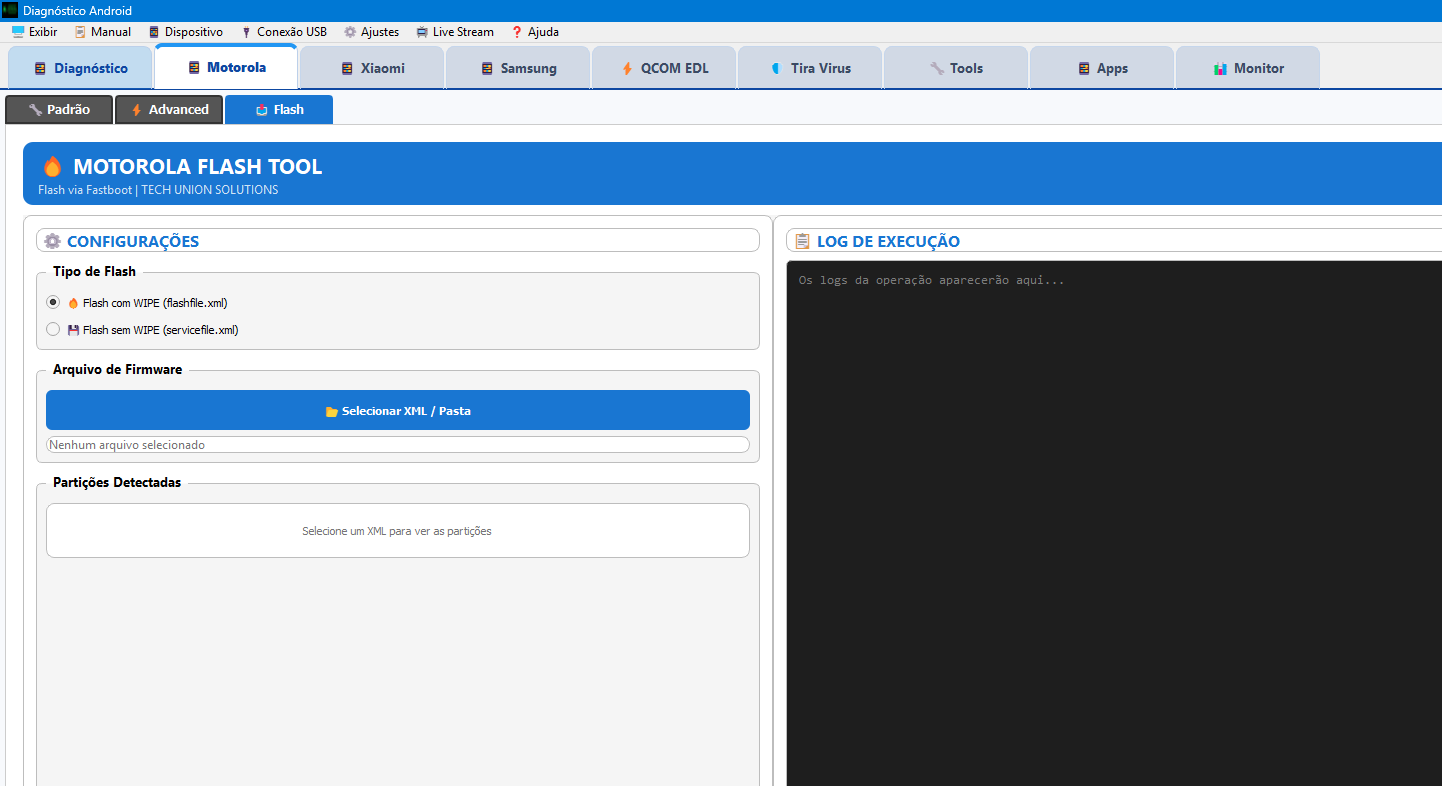Switch to the Tira Virus tab
The image size is (1442, 786).
pos(810,68)
